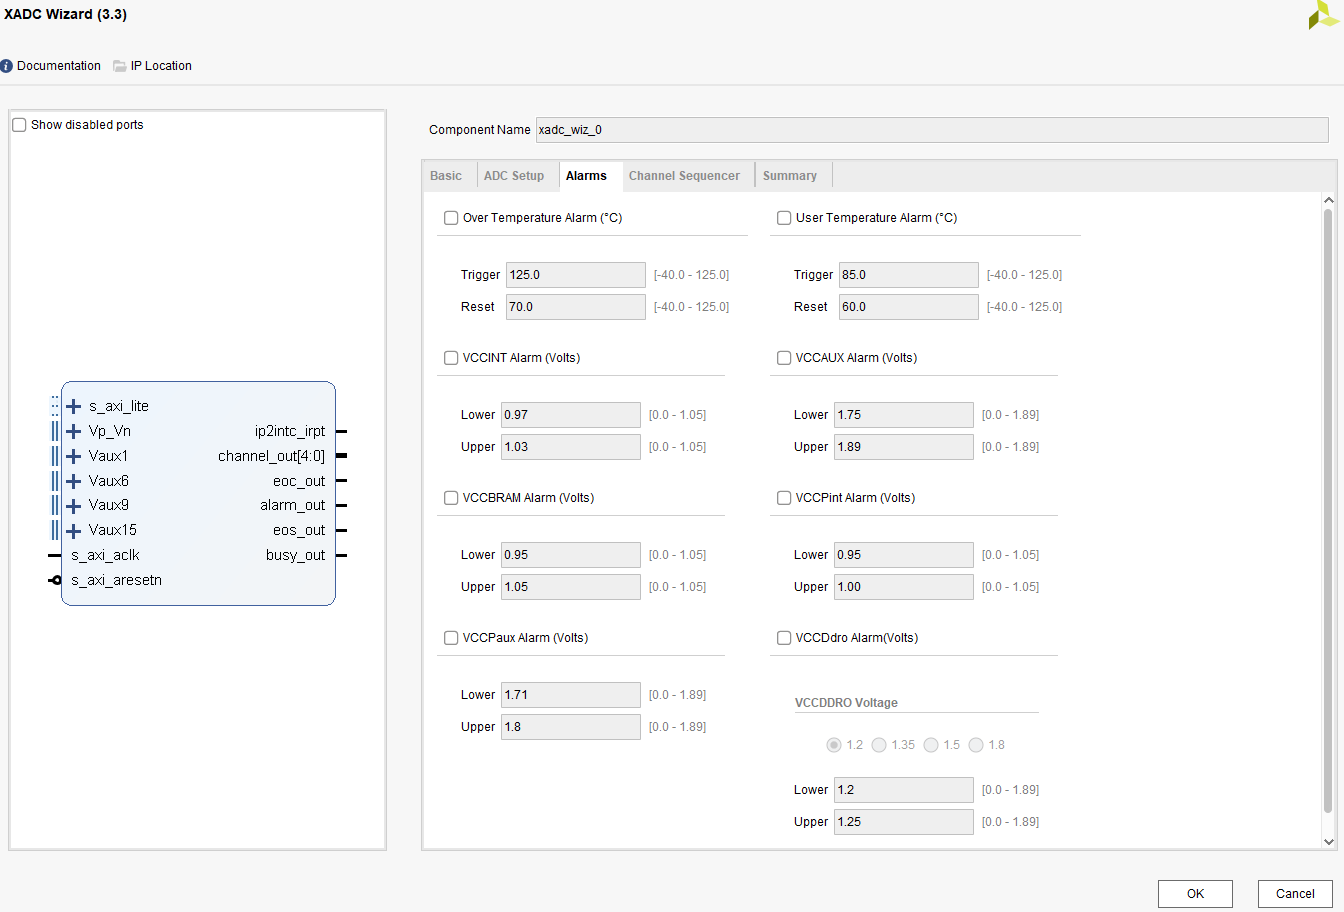Click VCCINT Lower field 0.97
This screenshot has height=912, width=1344.
[571, 415]
